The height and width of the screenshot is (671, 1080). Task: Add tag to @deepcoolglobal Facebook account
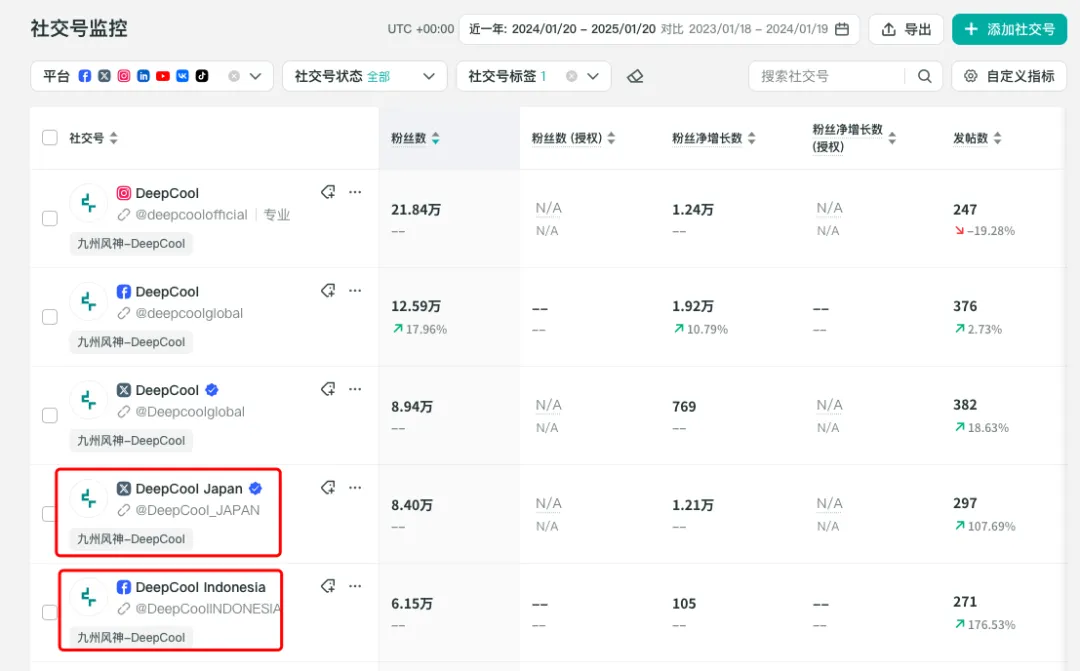[x=328, y=291]
